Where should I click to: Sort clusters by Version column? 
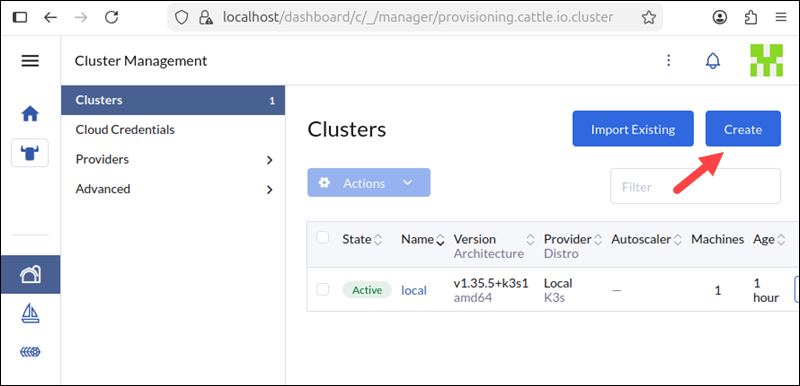pyautogui.click(x=494, y=239)
